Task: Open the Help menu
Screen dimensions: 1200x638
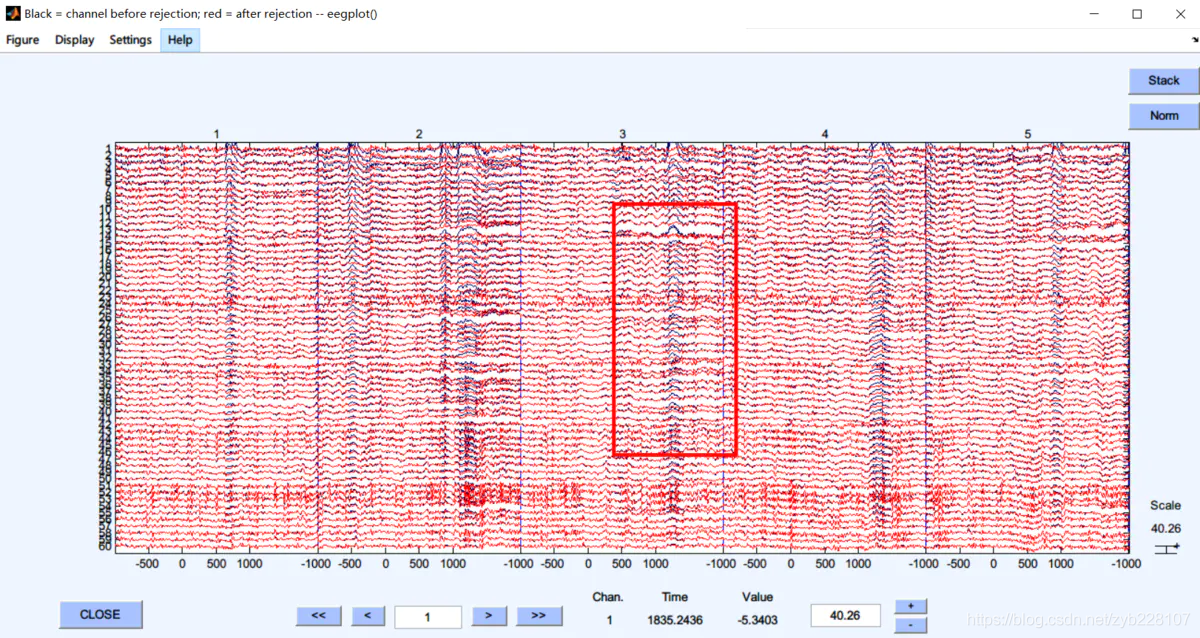Action: pos(180,40)
